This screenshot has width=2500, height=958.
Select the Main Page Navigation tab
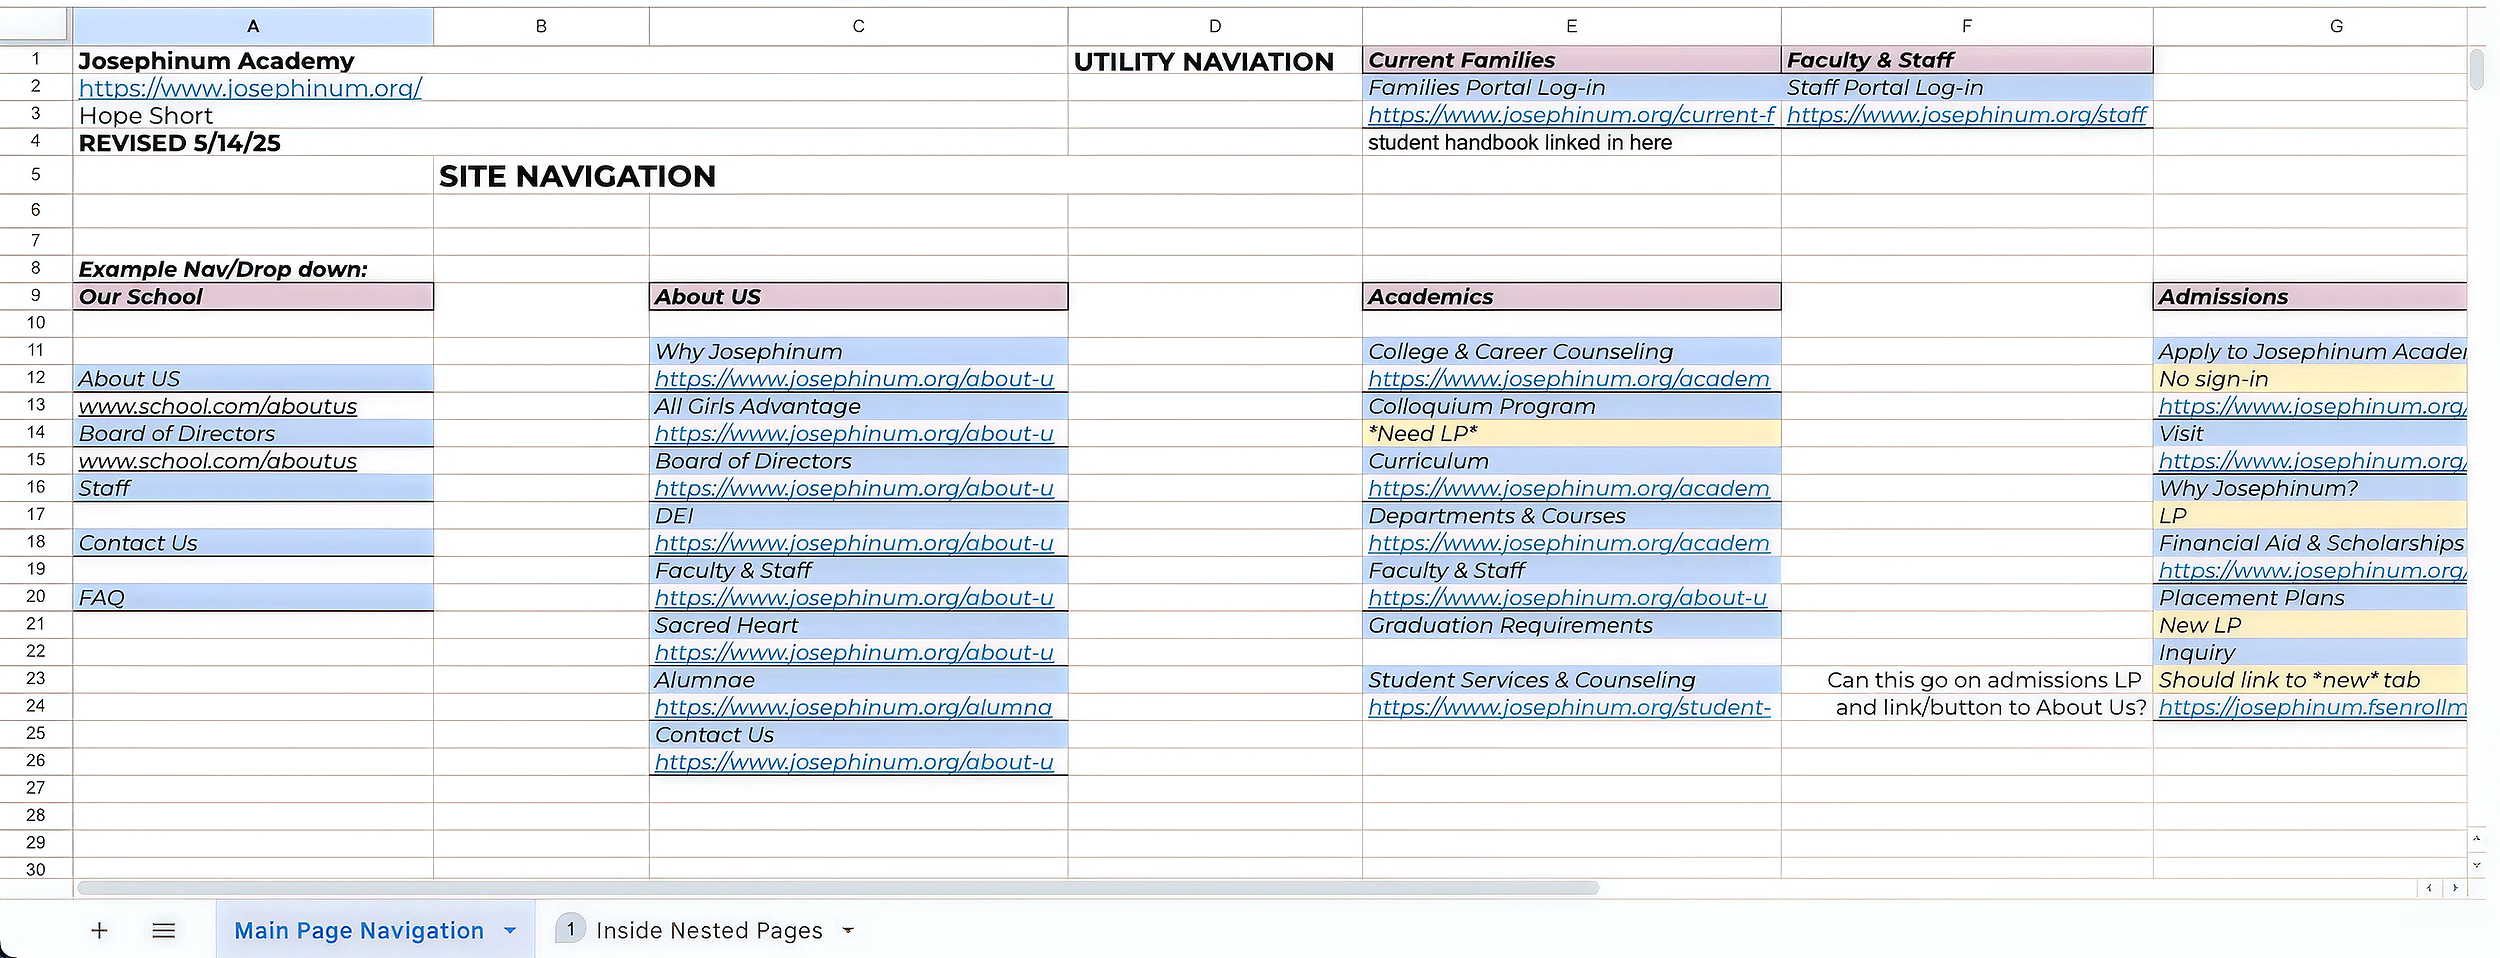pos(359,931)
